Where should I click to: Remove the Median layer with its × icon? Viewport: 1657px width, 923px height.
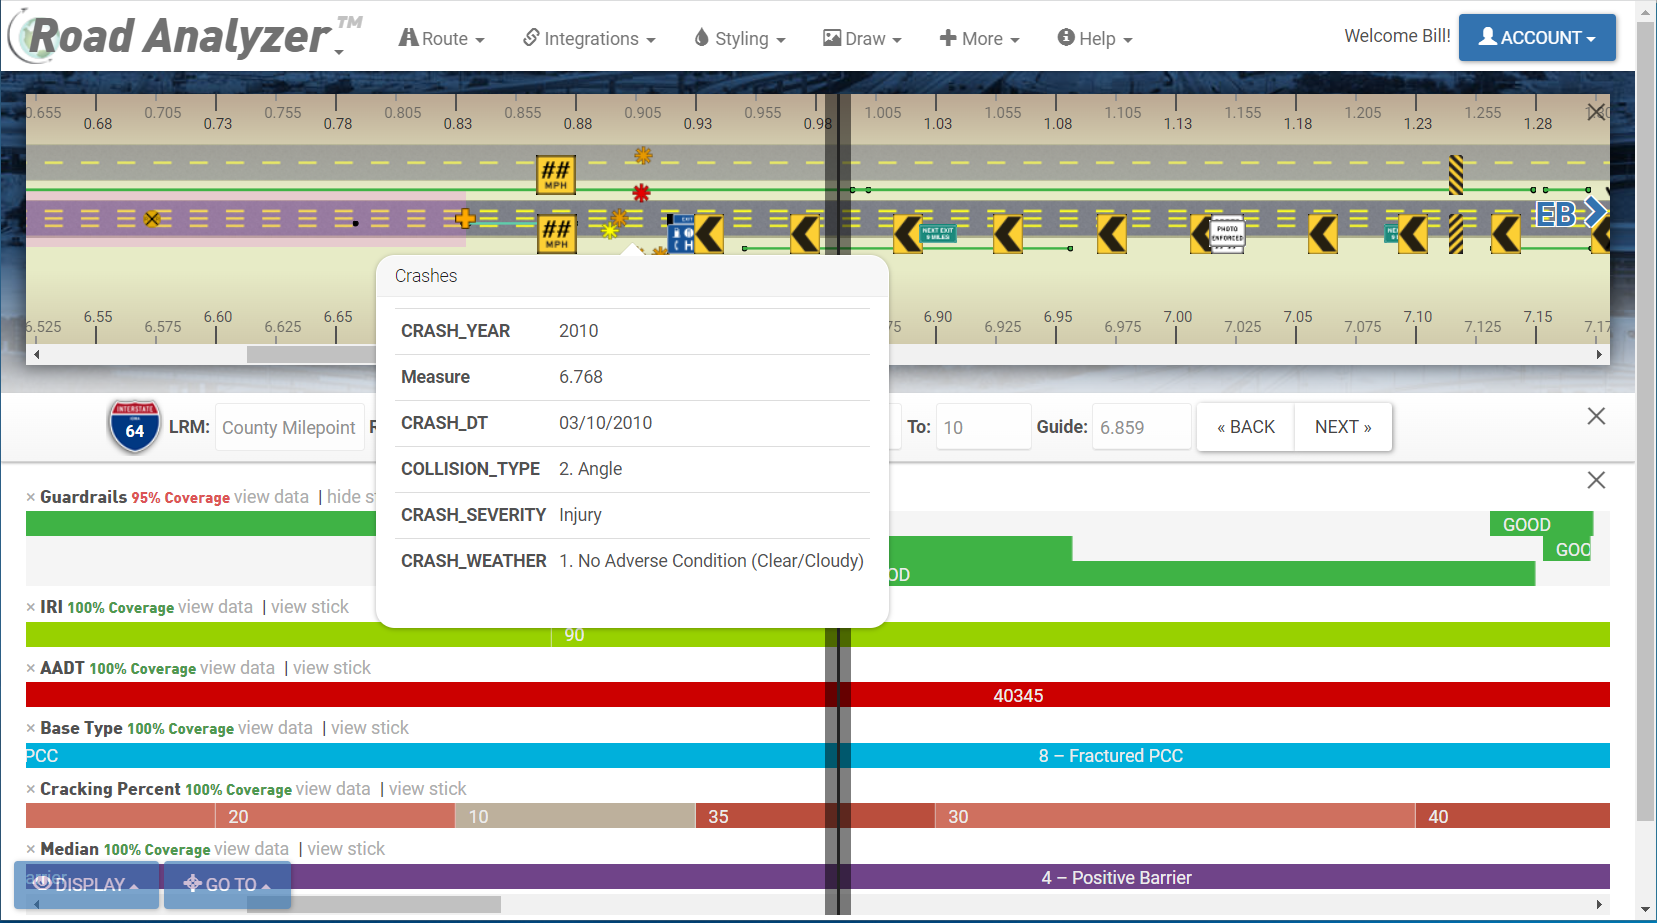click(31, 849)
